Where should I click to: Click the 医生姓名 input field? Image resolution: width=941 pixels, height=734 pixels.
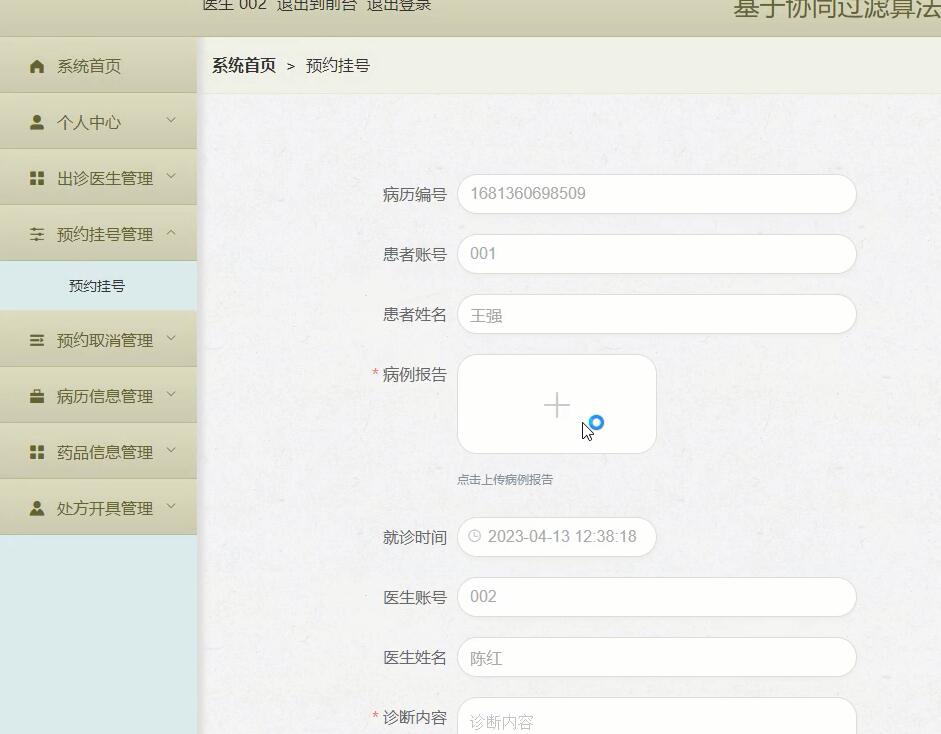[657, 657]
